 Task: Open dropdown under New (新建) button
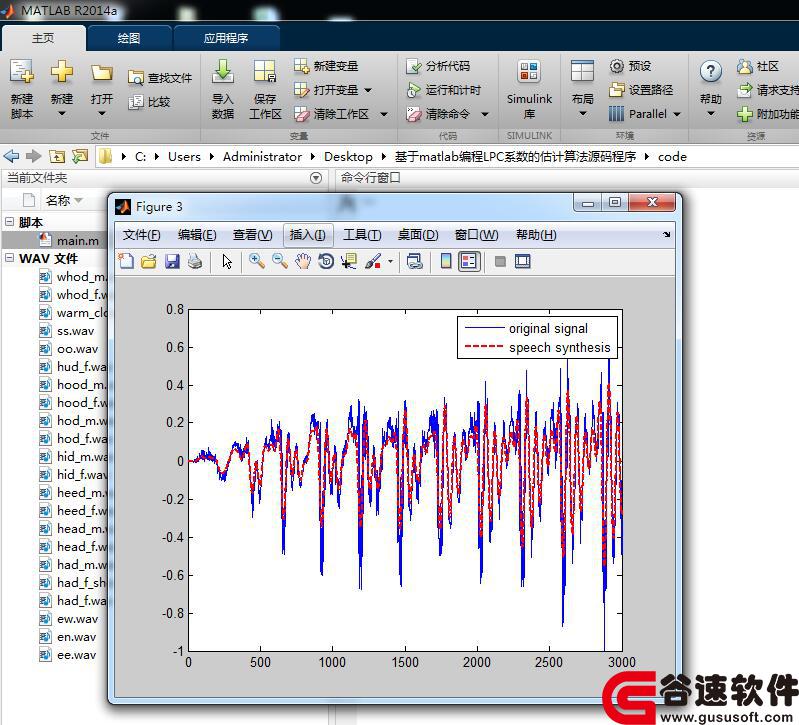pyautogui.click(x=62, y=114)
